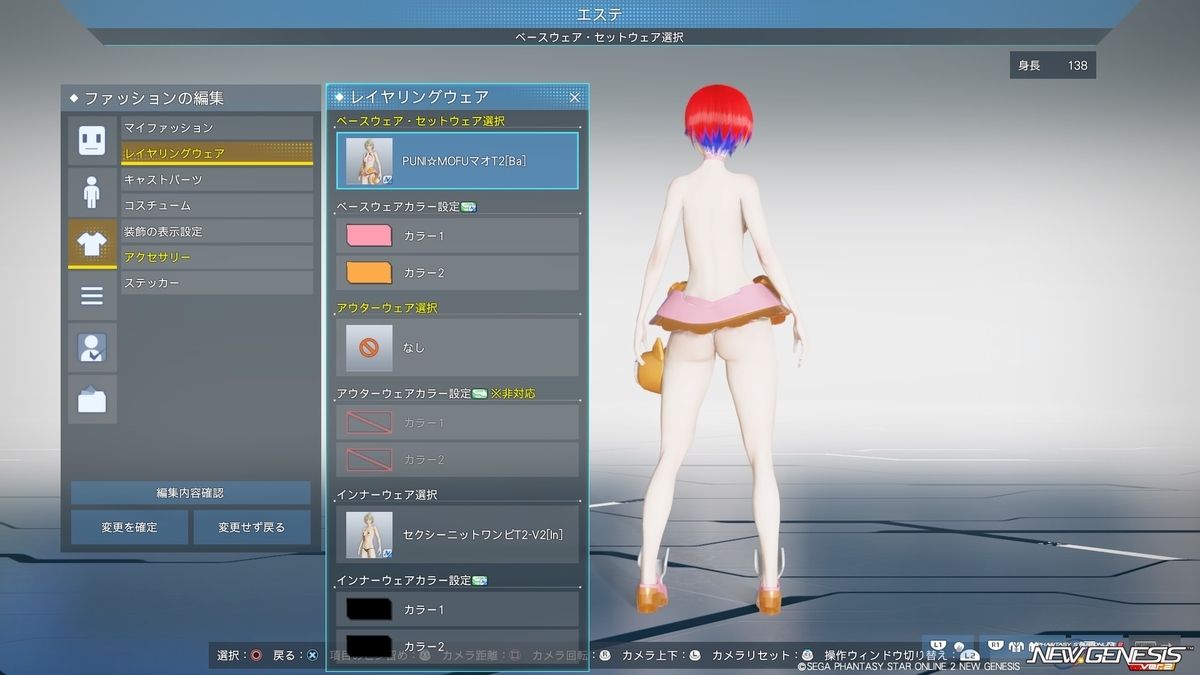Click 編集内容確認 button

pos(190,493)
